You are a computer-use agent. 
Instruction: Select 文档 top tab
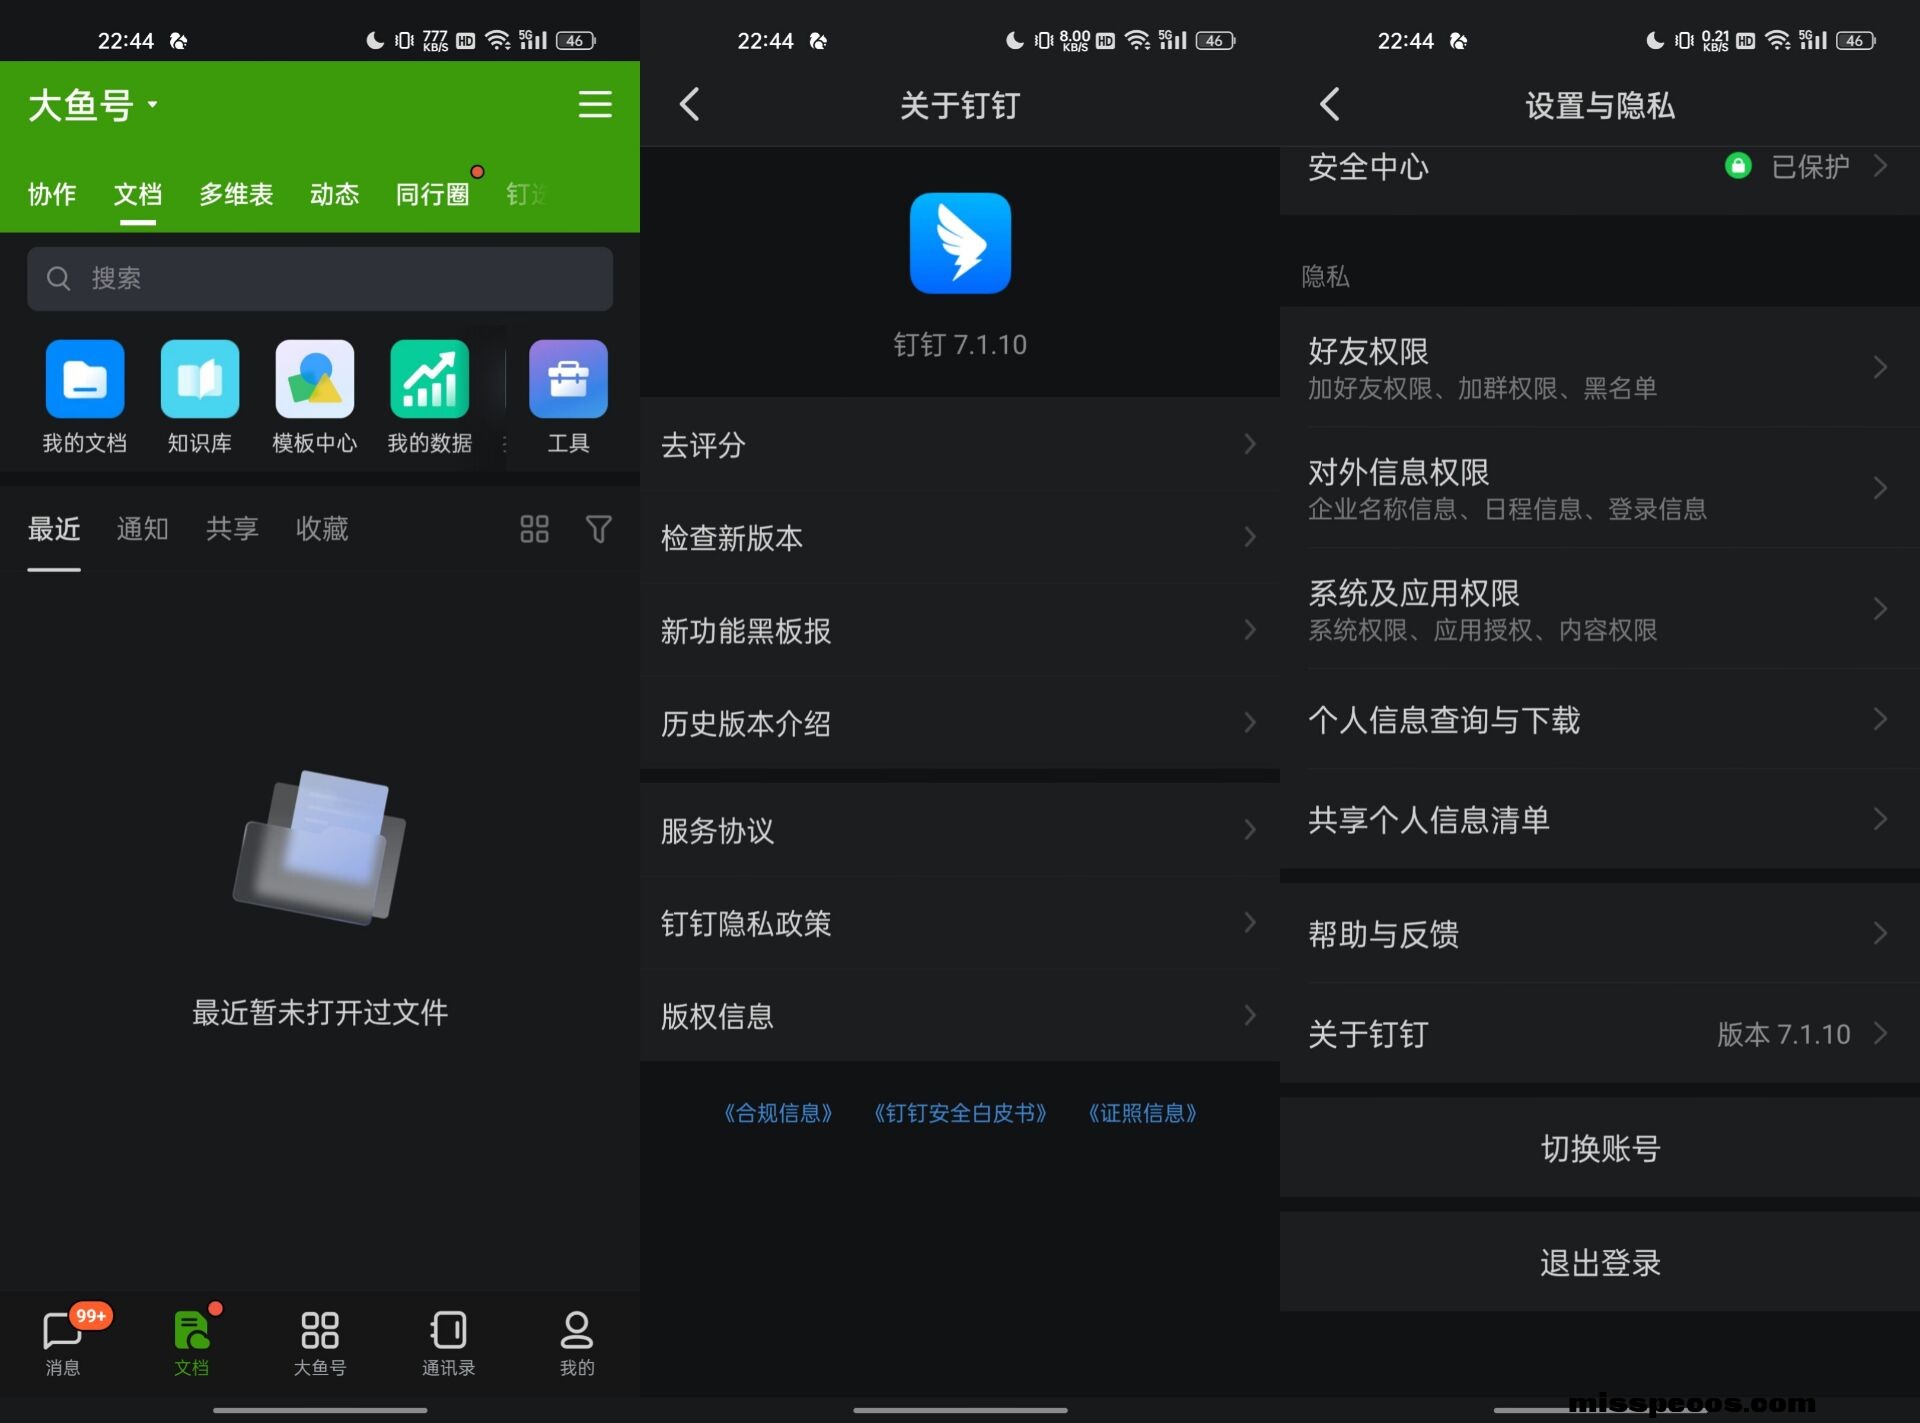click(x=138, y=194)
